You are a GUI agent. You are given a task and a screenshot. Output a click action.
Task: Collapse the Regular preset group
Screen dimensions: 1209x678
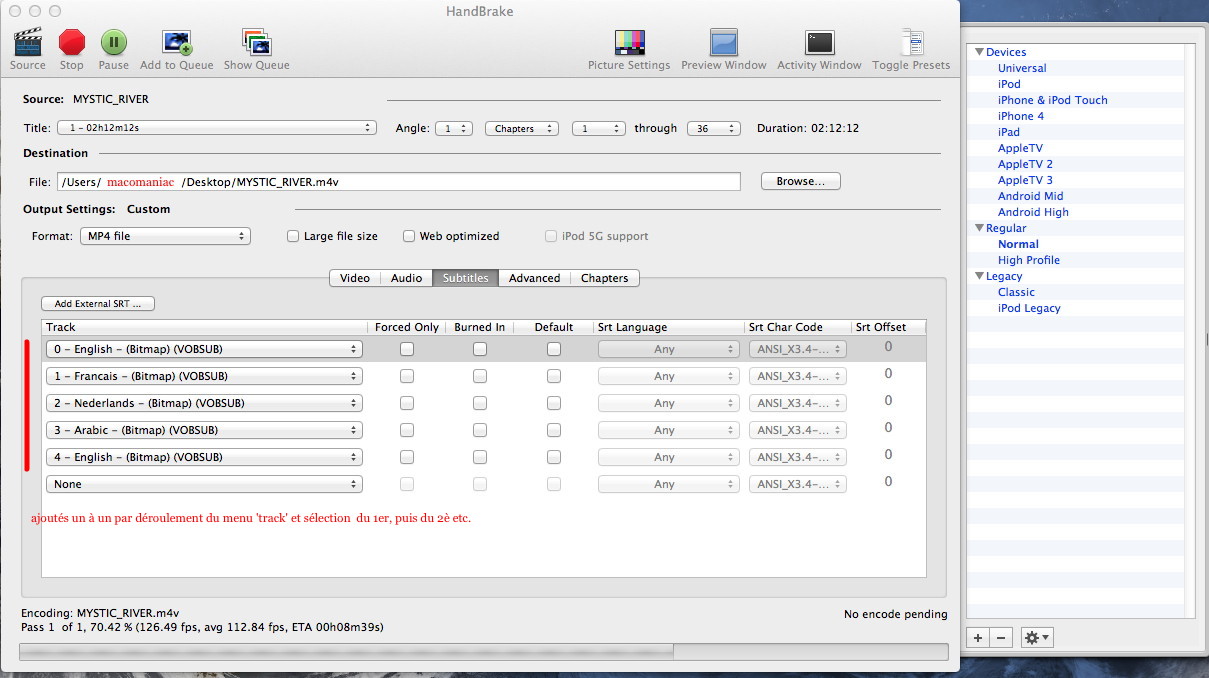coord(978,228)
